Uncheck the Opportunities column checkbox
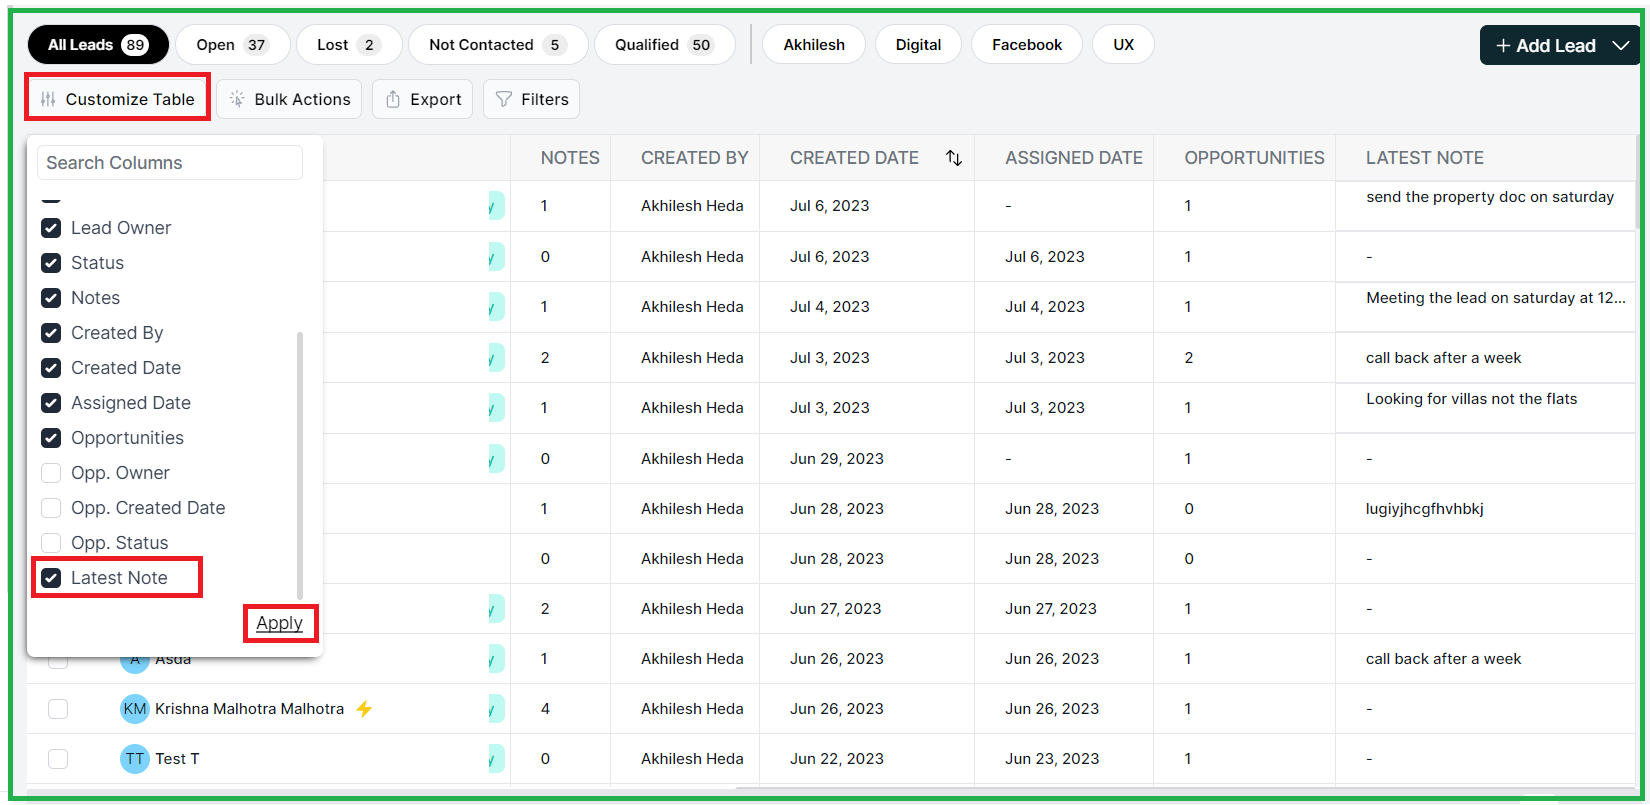 [51, 438]
